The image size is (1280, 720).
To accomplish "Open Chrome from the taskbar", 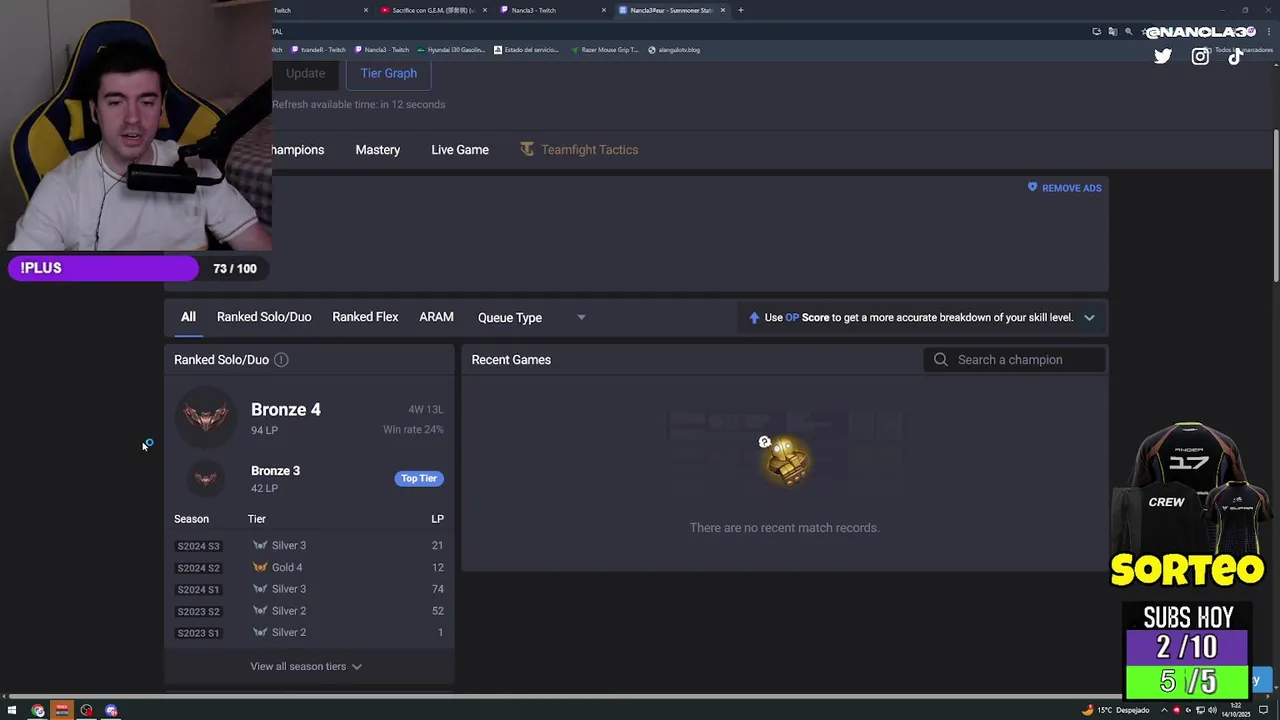I will [38, 710].
